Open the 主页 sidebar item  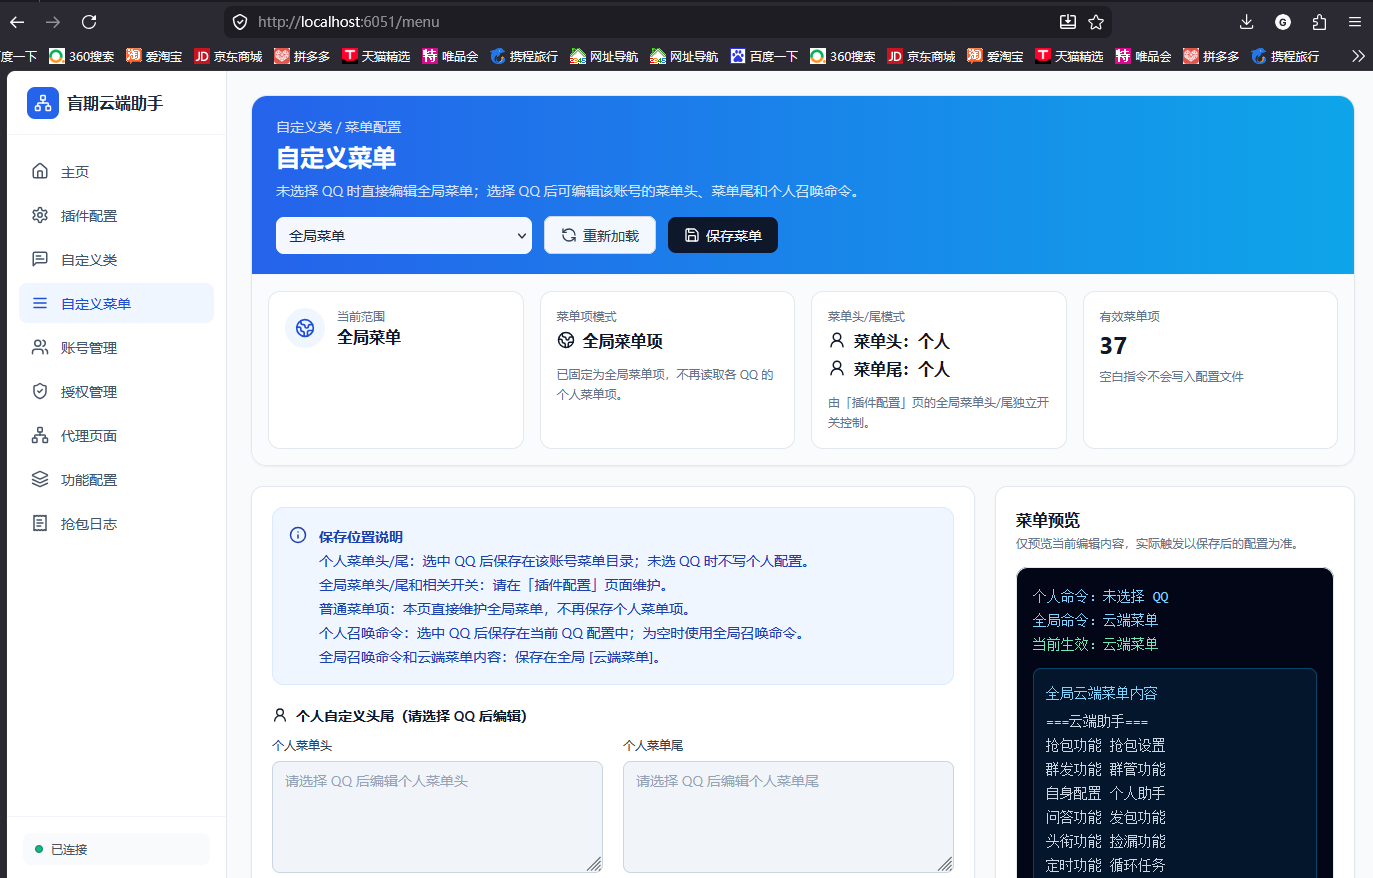point(116,171)
